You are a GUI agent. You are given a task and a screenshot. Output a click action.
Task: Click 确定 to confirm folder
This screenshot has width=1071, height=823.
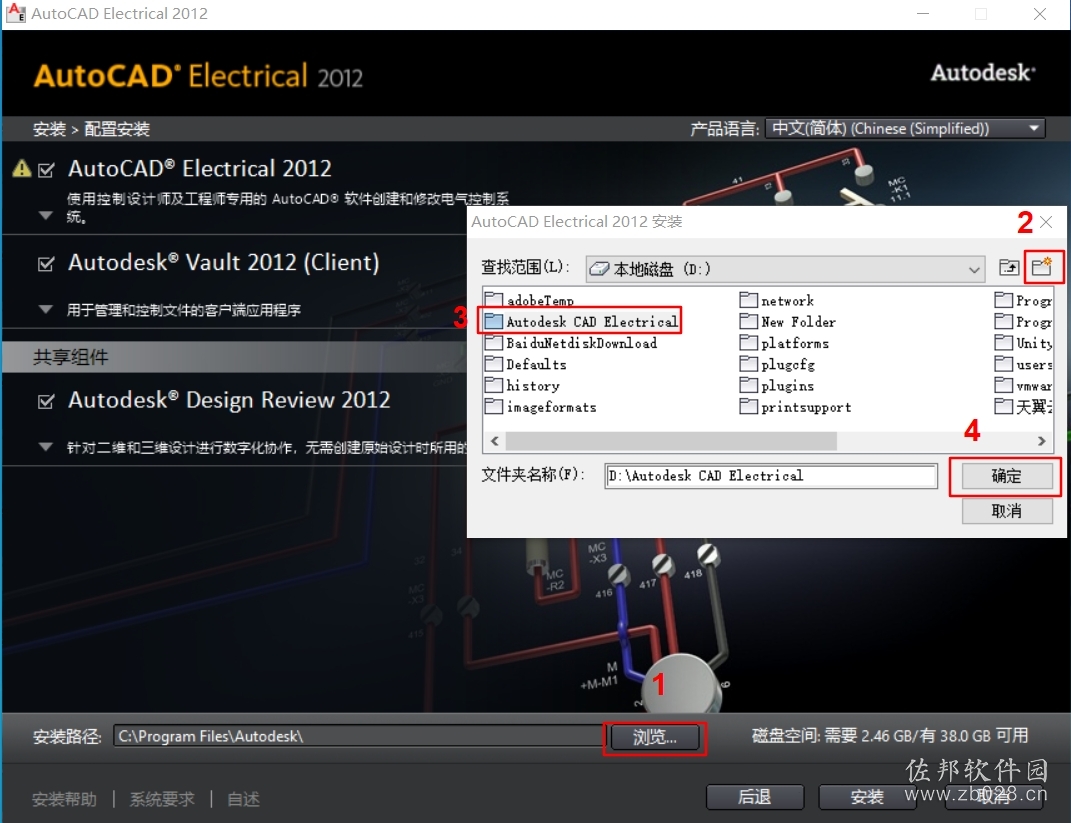click(1007, 476)
